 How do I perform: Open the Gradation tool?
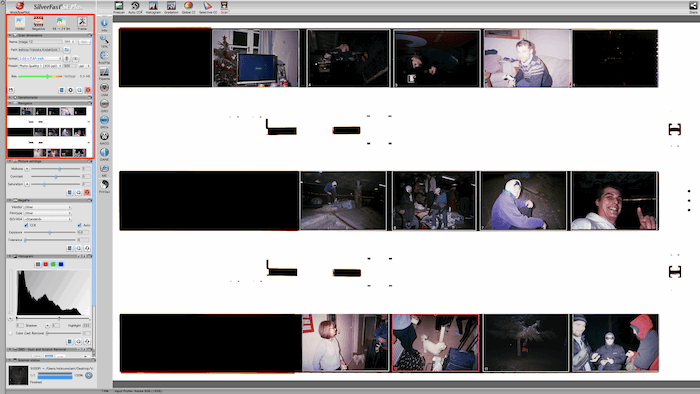pos(171,7)
